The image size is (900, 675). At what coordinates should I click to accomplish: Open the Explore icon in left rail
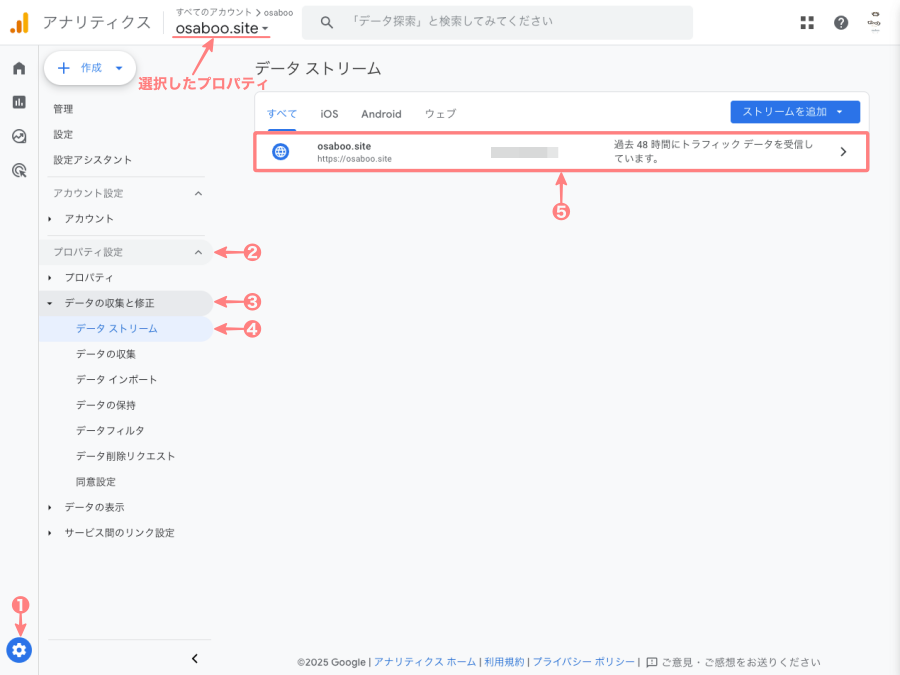(19, 136)
